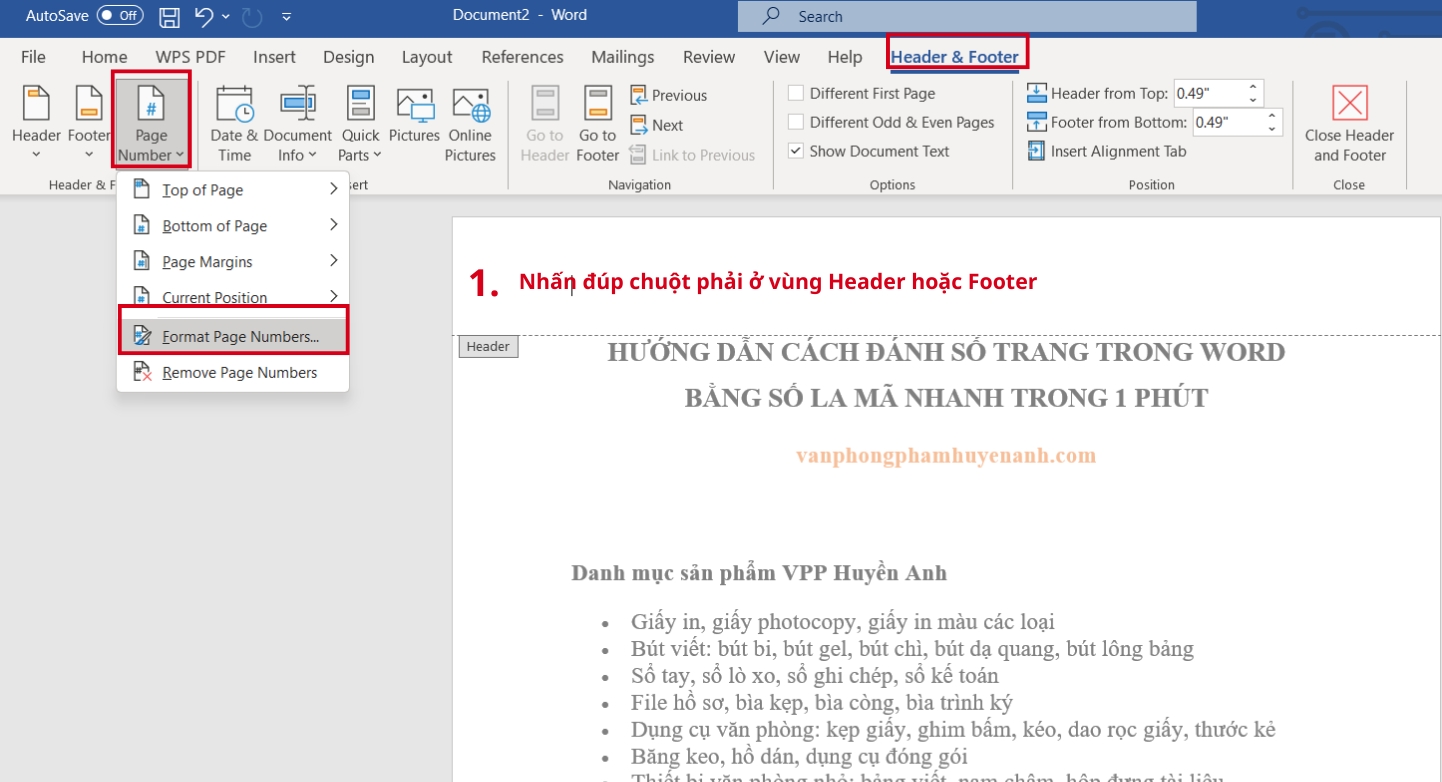Click the vanphongphamhuyenanh.com text
Screen dimensions: 1442x782
946,456
